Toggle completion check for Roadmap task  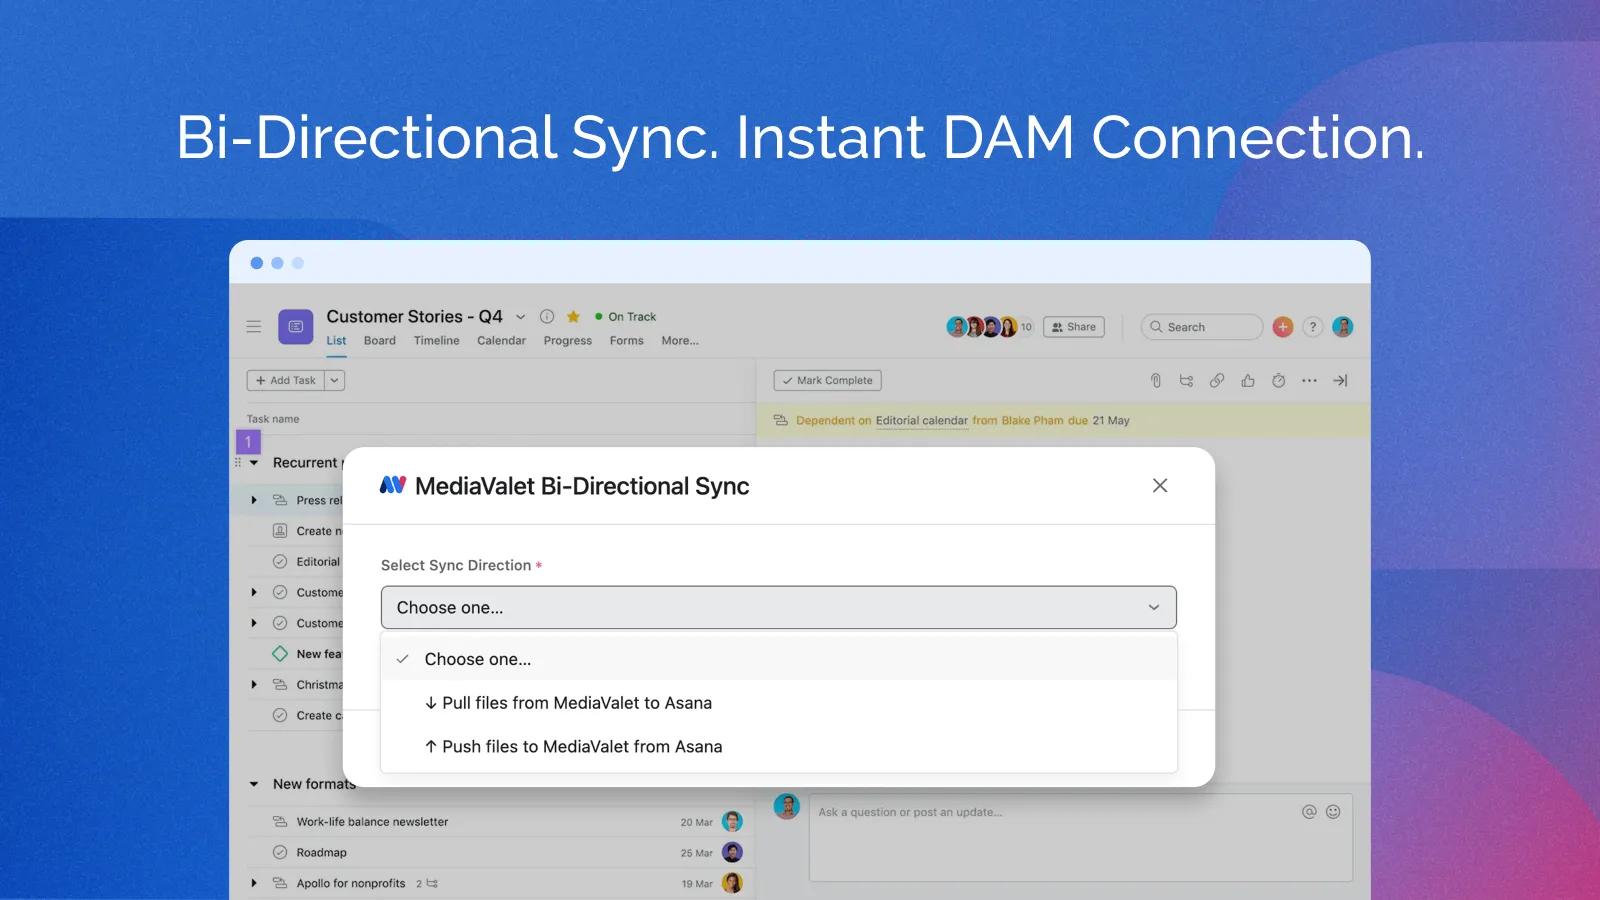280,853
